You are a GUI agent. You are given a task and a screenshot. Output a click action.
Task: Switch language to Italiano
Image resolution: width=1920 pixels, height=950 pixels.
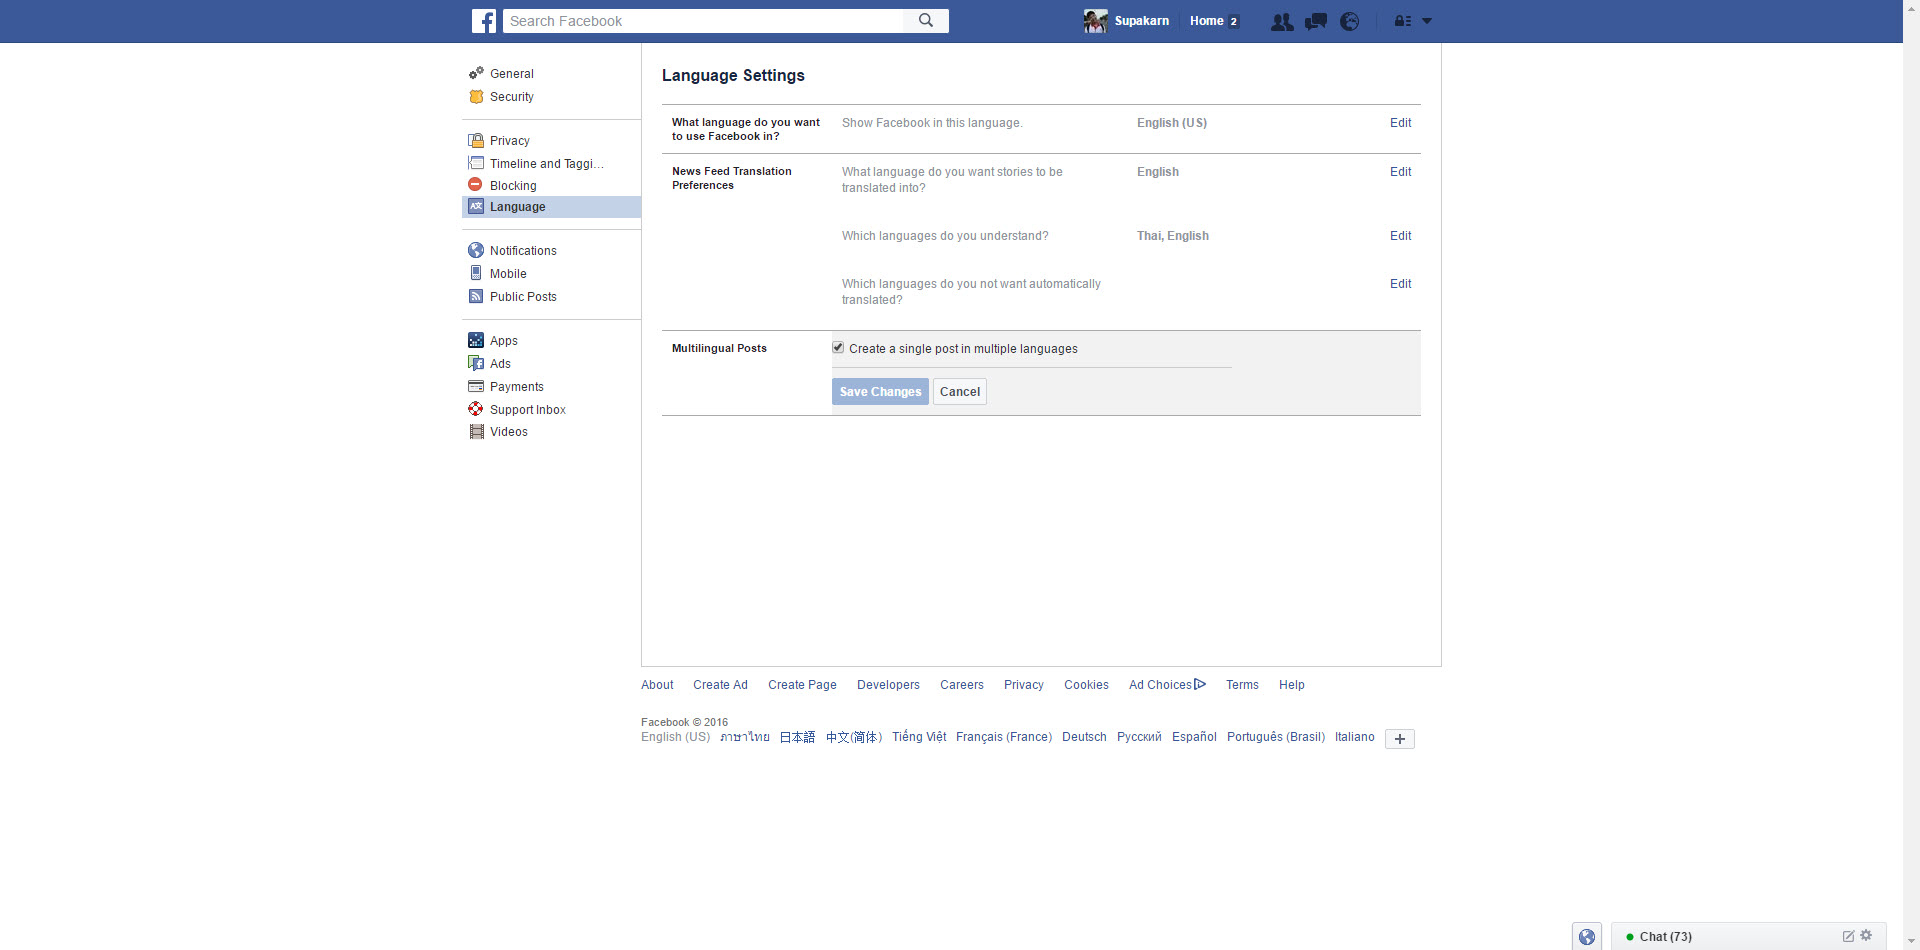click(x=1354, y=737)
